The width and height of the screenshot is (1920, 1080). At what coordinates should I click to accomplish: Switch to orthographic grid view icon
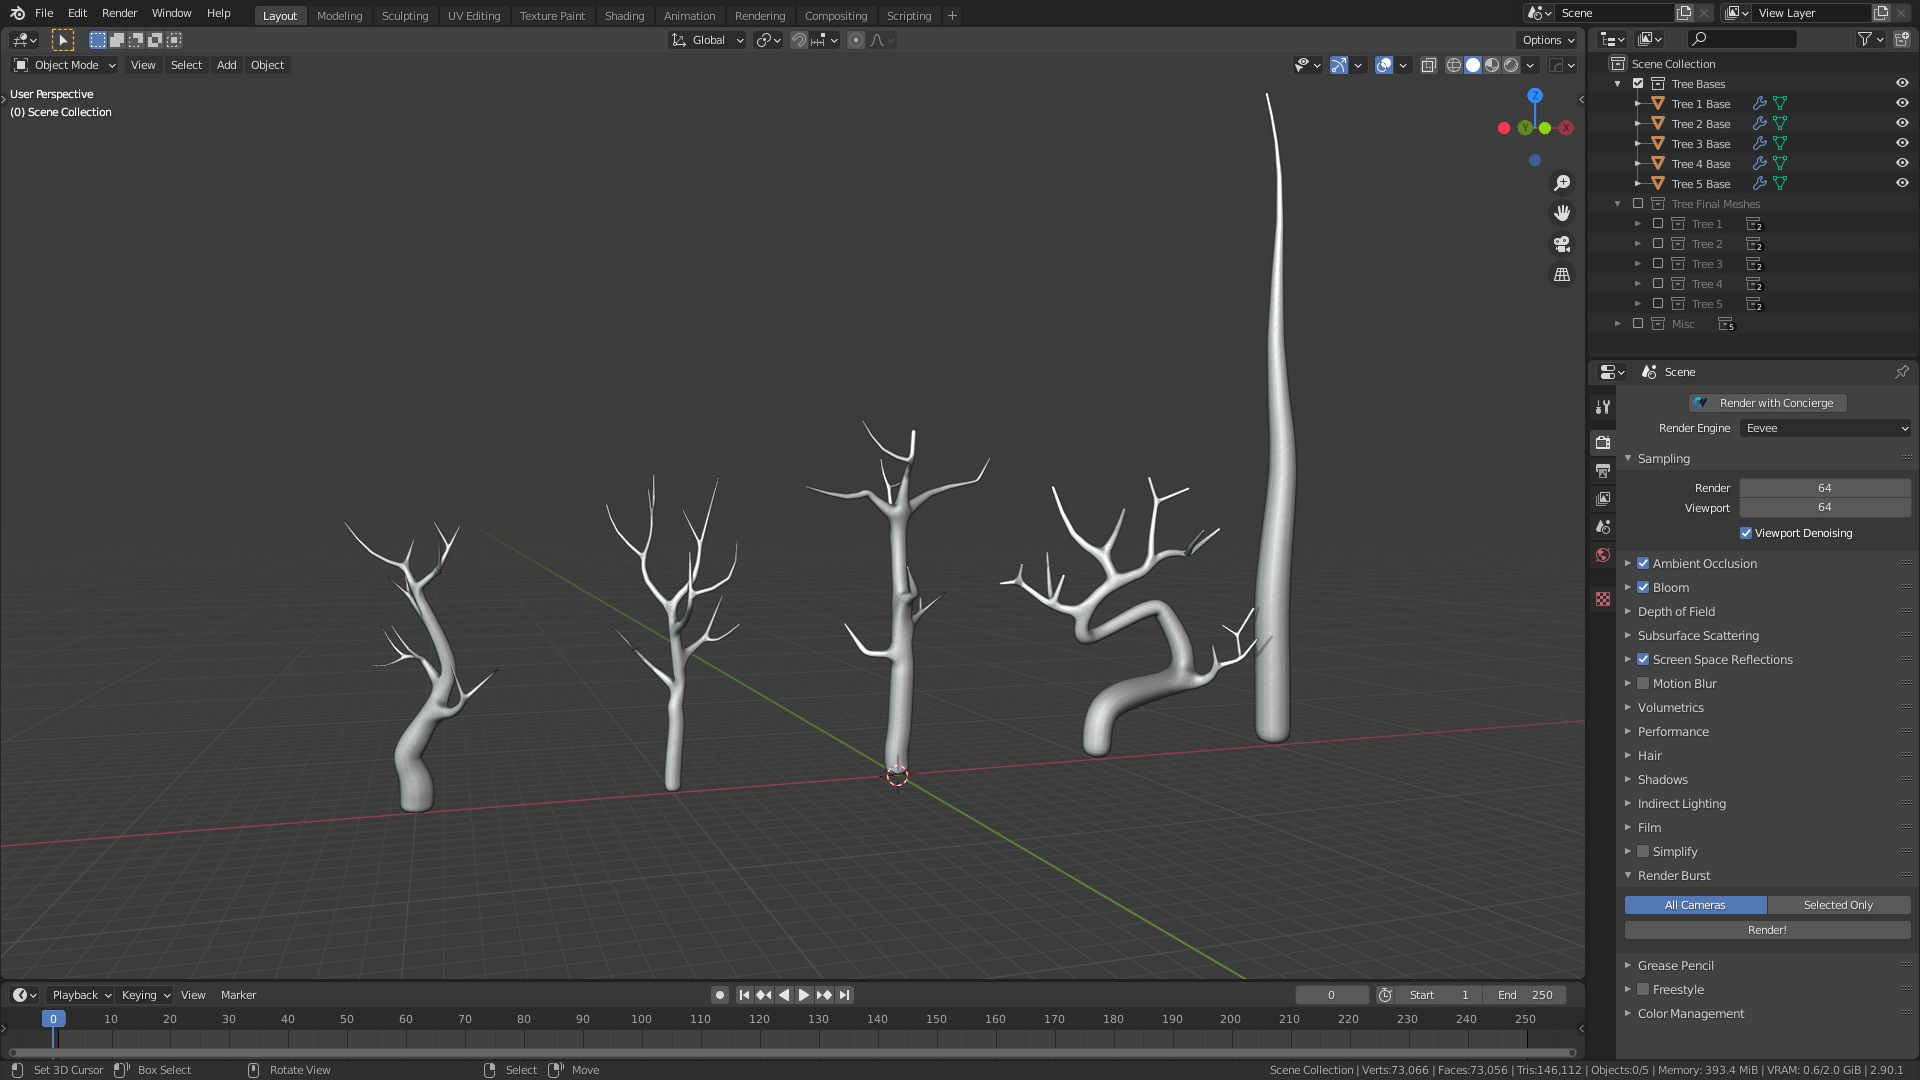tap(1561, 274)
